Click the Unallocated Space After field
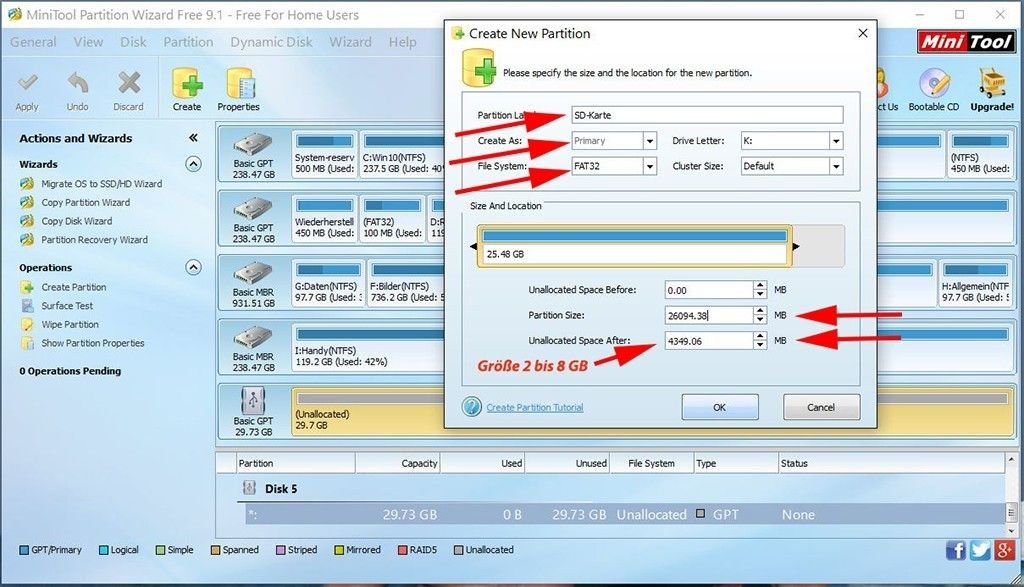This screenshot has height=587, width=1024. click(709, 341)
